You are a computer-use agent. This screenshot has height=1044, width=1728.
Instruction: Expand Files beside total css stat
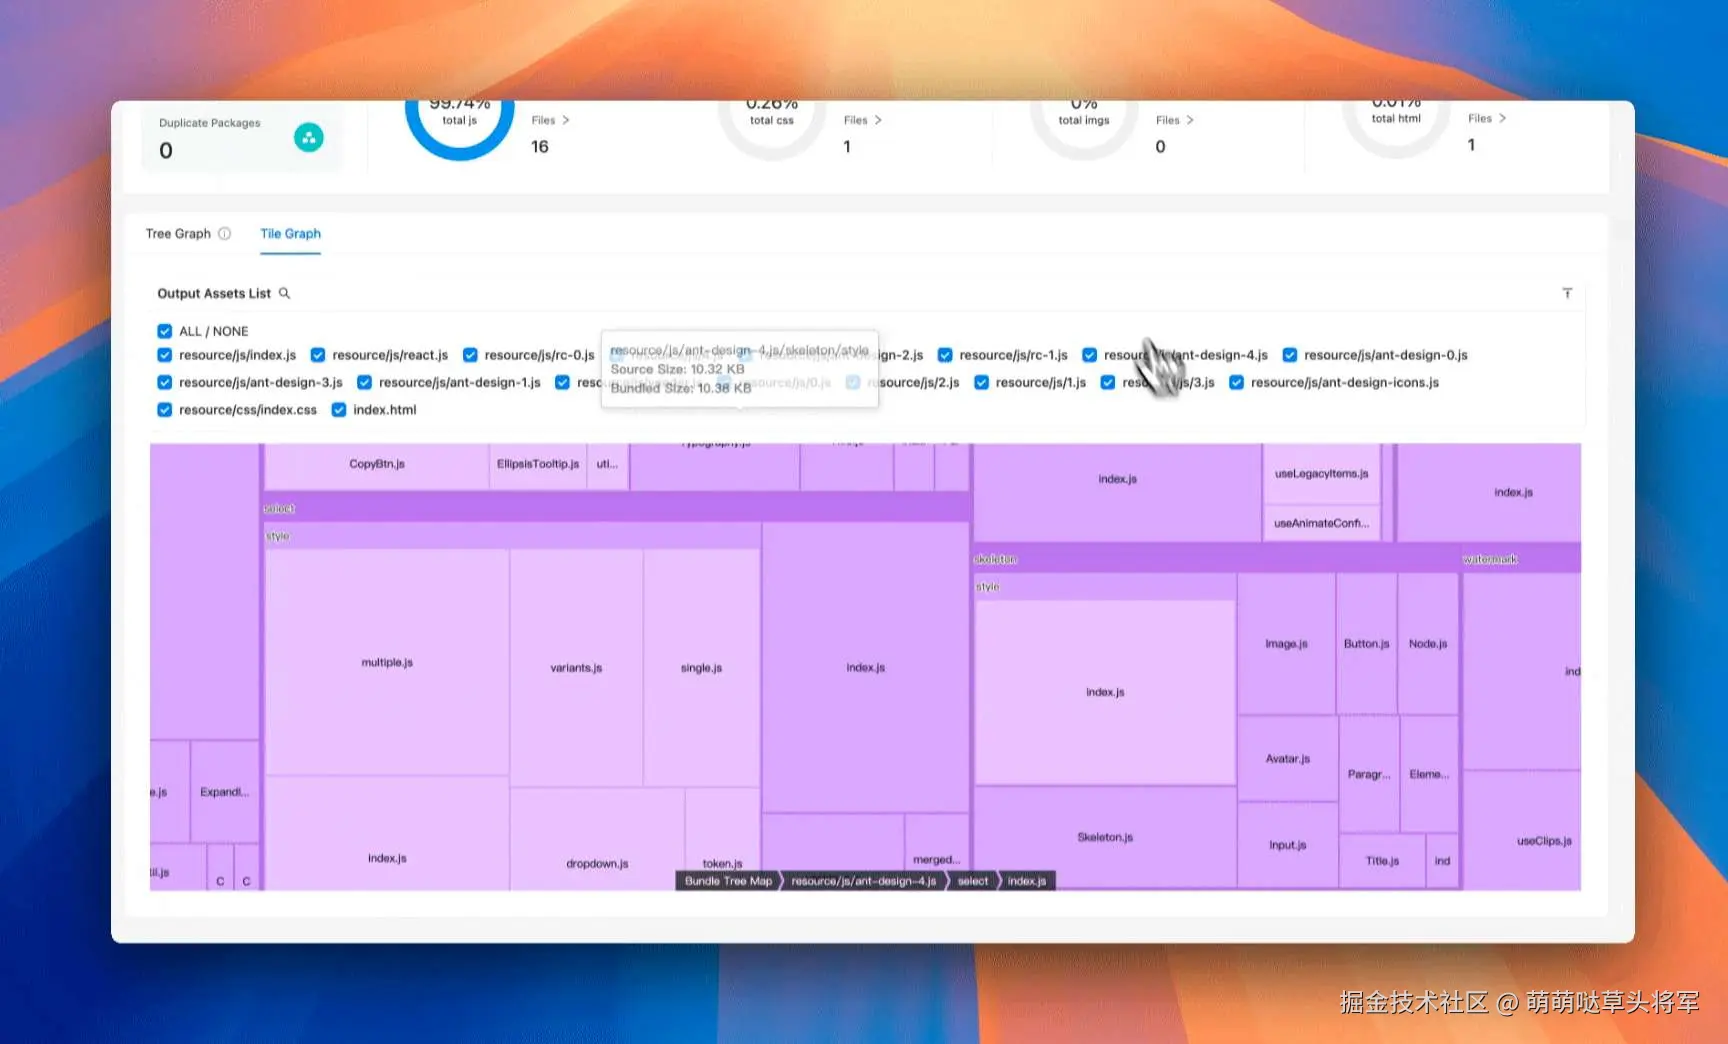tap(860, 119)
